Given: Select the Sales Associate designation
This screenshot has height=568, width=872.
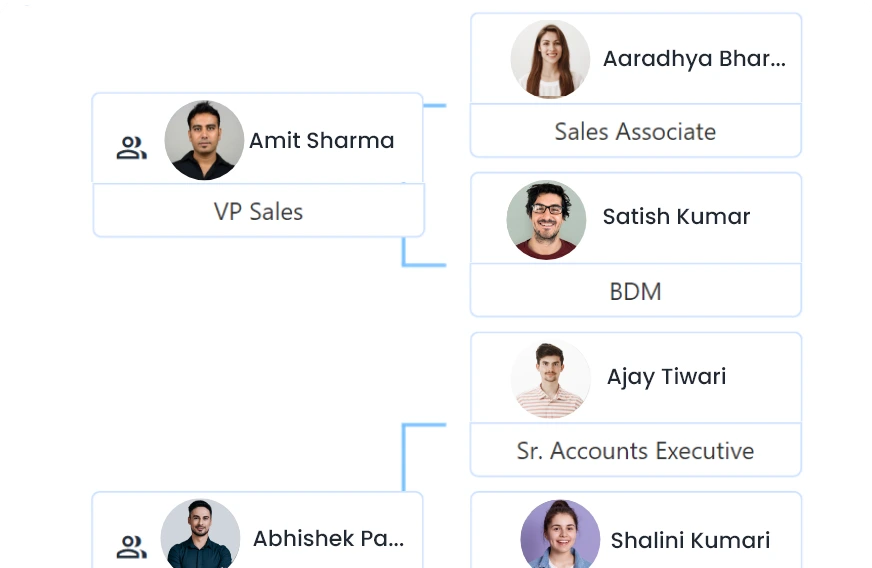Looking at the screenshot, I should click(x=635, y=132).
